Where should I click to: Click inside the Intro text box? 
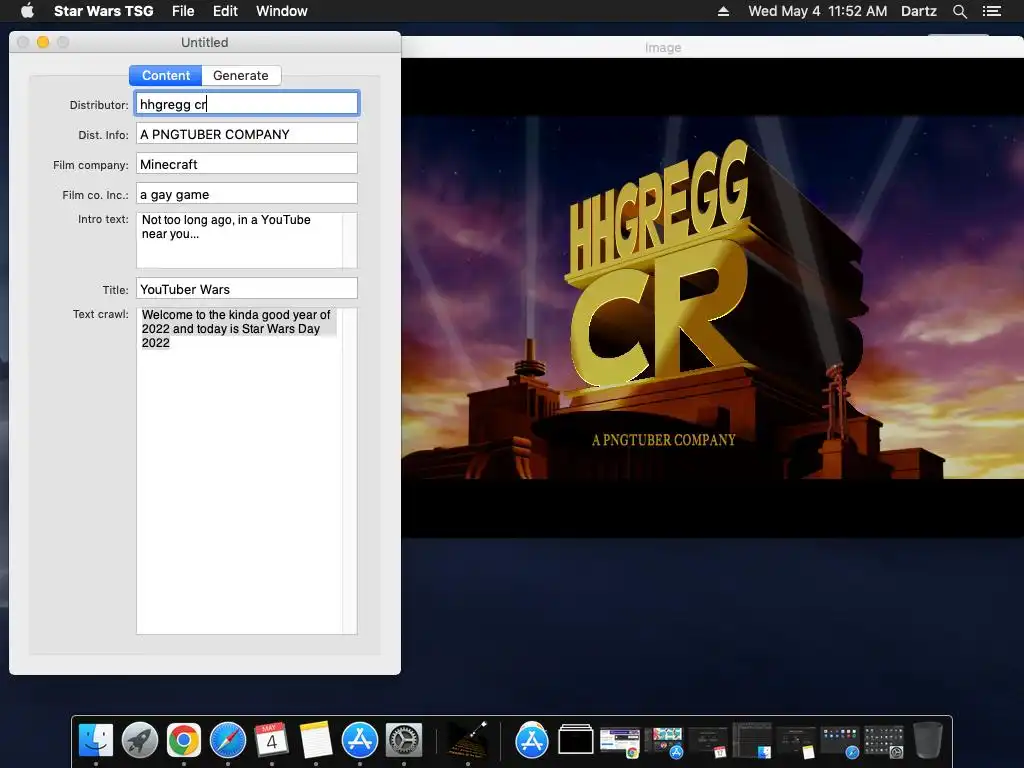tap(239, 240)
